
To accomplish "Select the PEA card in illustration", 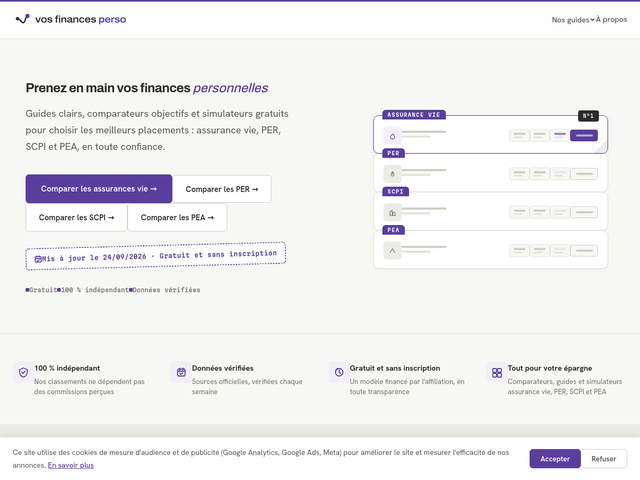I will [x=490, y=250].
